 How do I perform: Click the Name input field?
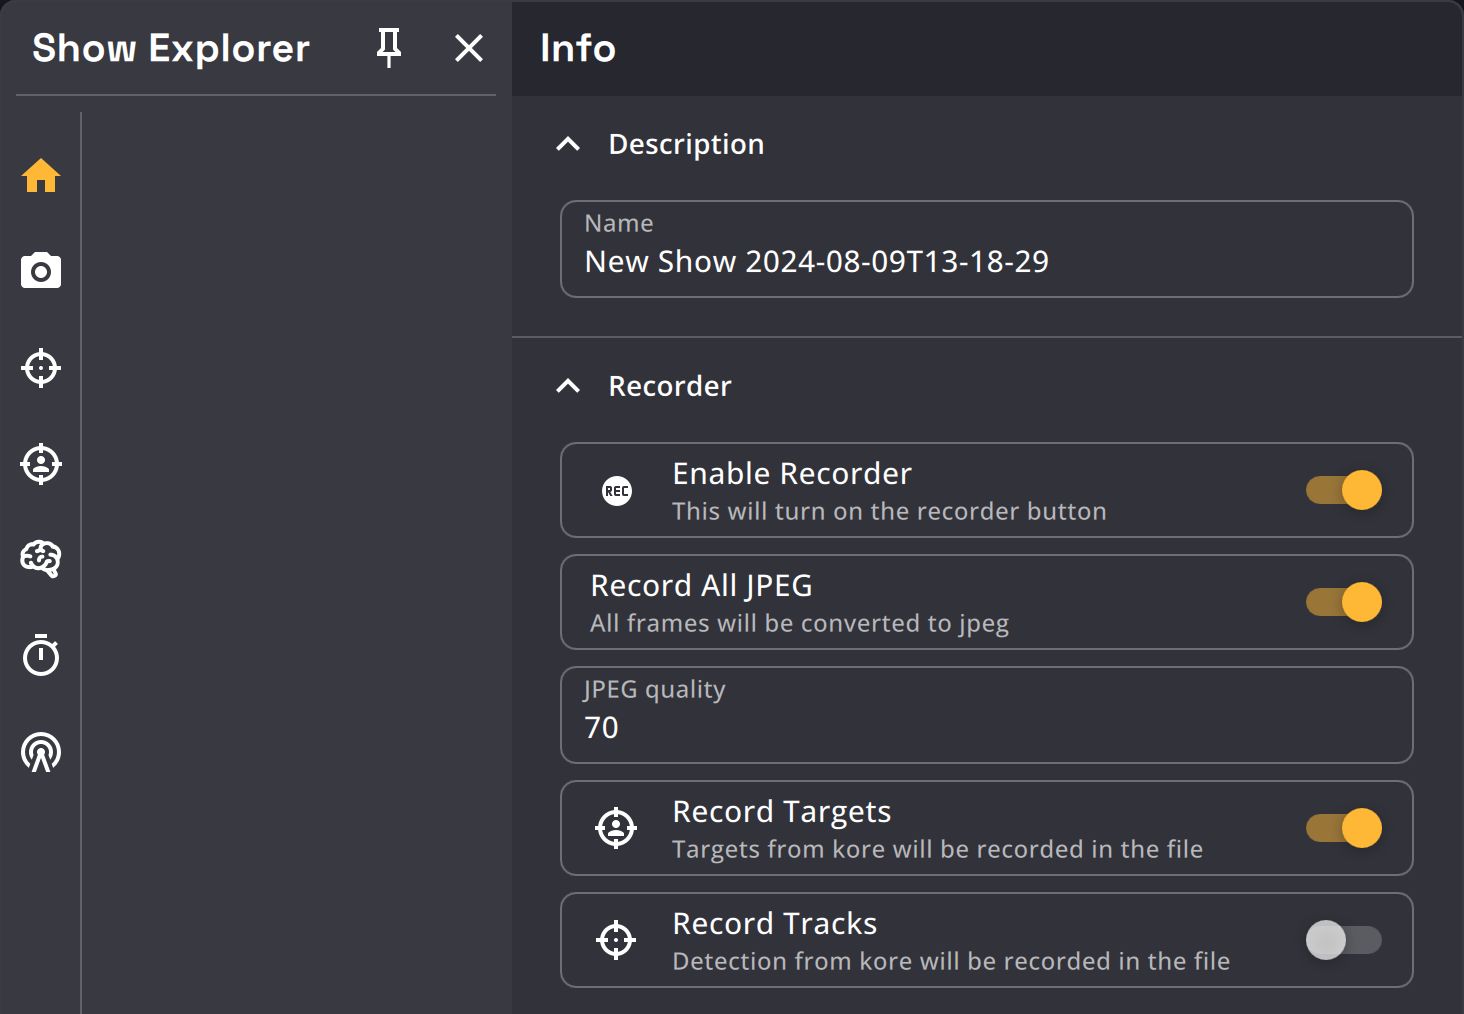[x=986, y=261]
